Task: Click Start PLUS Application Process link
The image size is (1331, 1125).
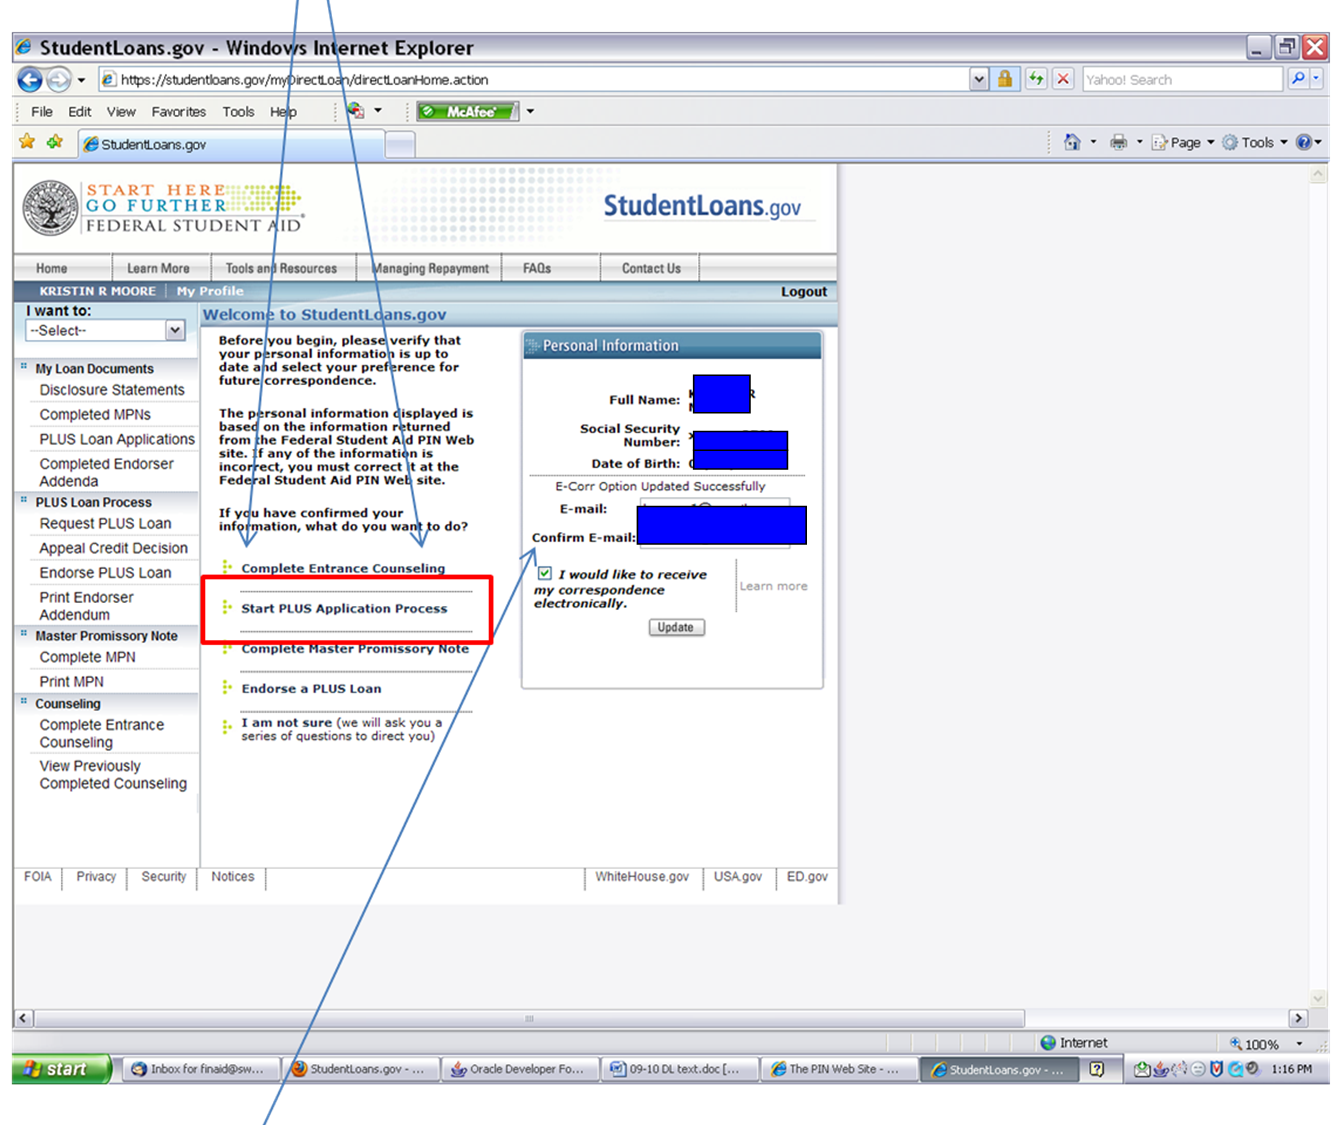Action: point(344,608)
